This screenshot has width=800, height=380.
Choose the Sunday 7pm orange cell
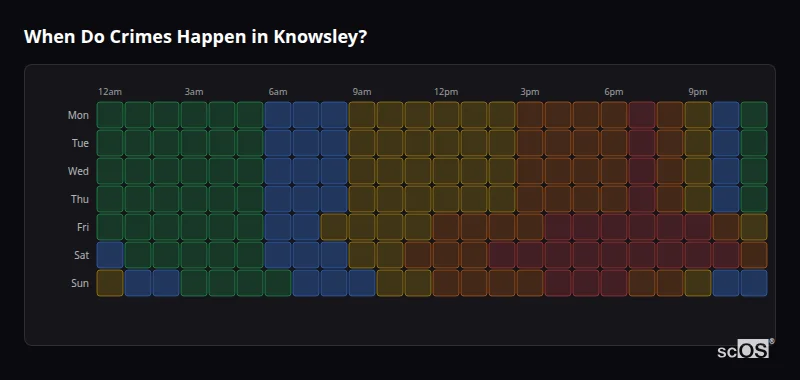(642, 283)
